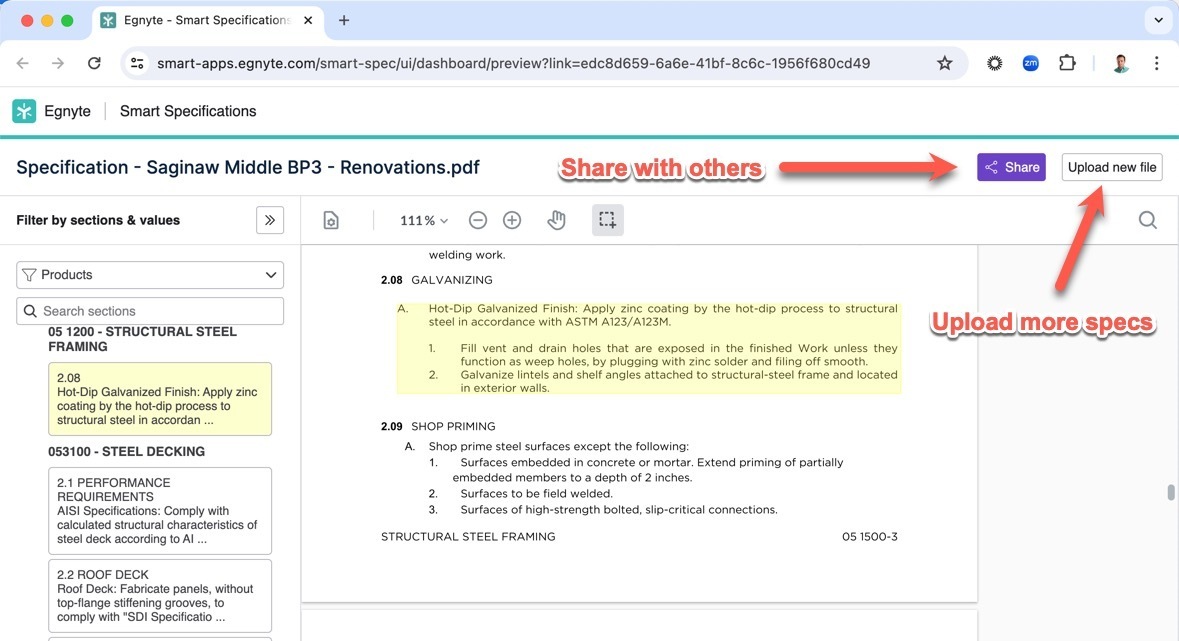Open search with the magnifier icon
The width and height of the screenshot is (1179, 641).
point(1147,220)
